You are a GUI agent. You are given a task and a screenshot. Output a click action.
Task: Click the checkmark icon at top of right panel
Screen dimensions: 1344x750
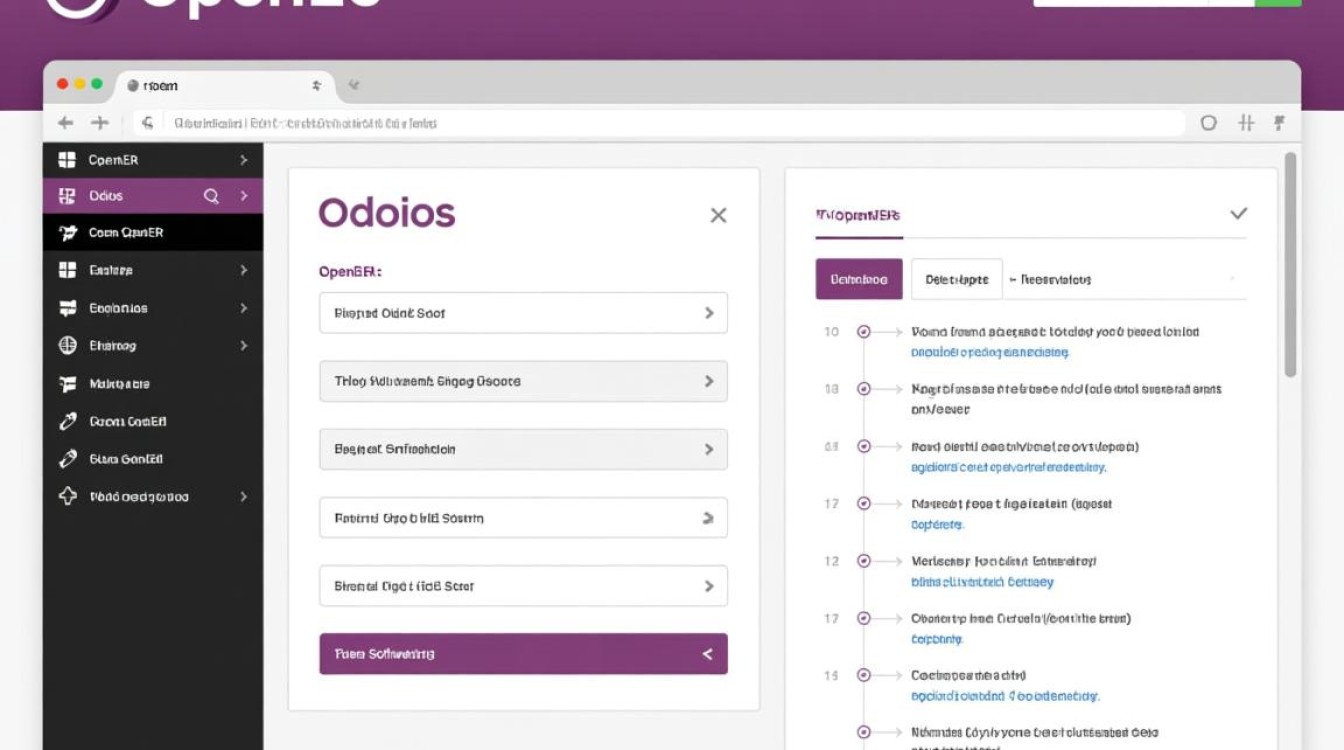[x=1238, y=213]
